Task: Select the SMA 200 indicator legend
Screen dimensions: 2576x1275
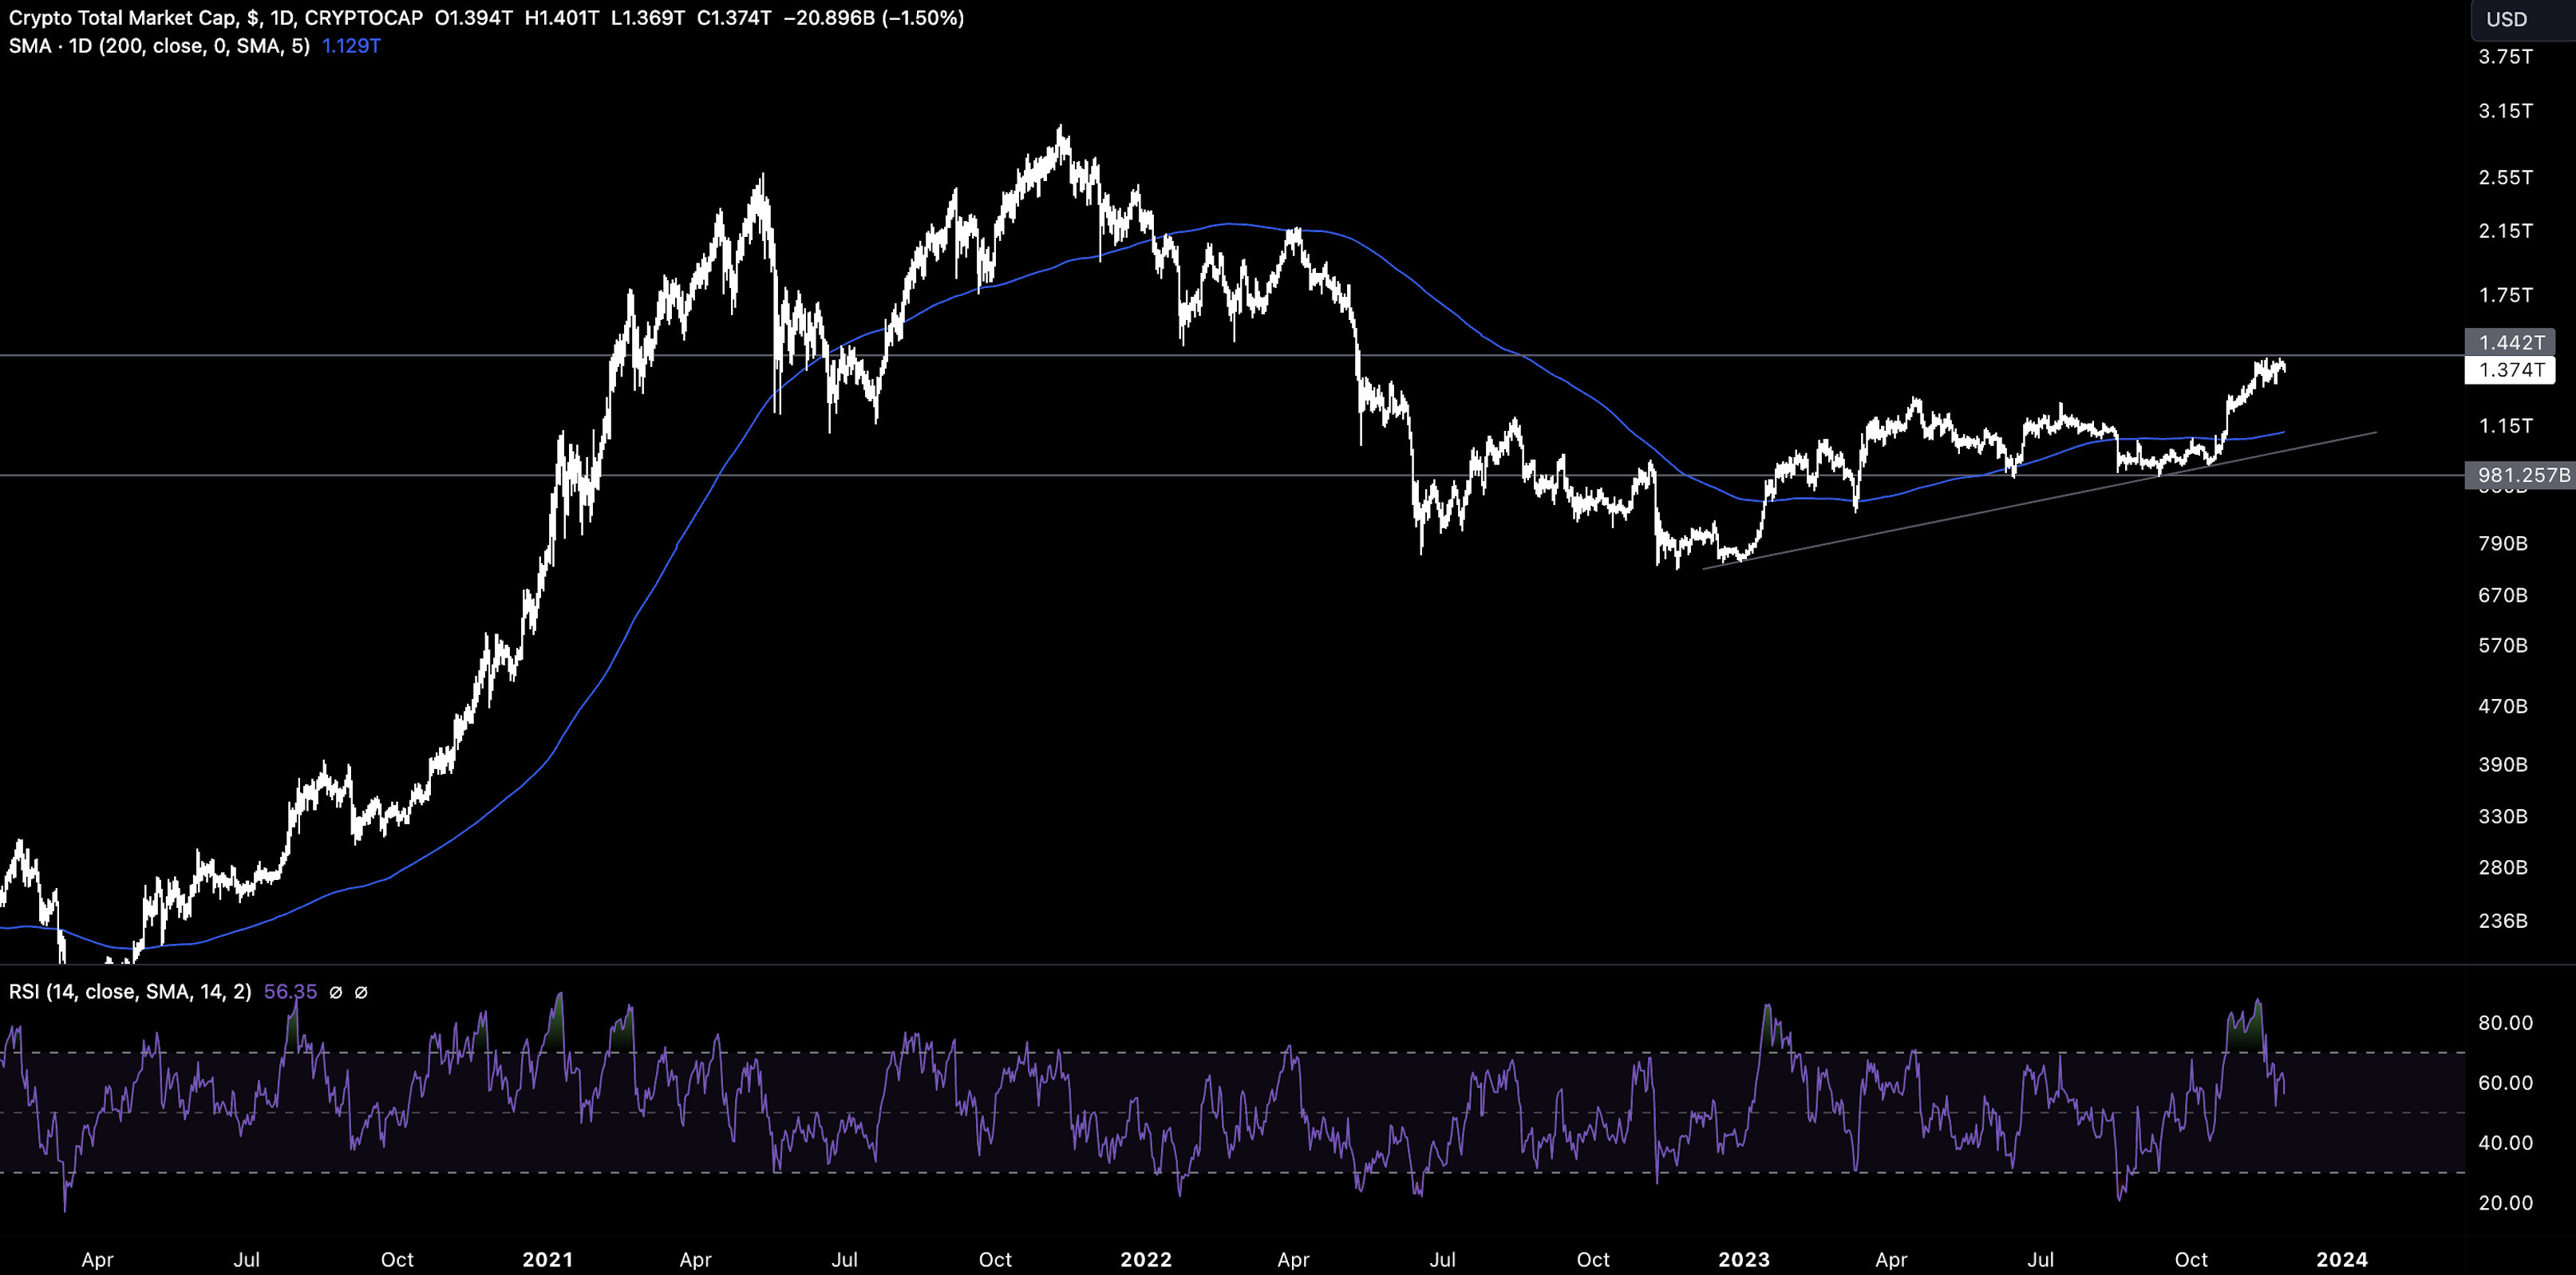Action: pos(159,46)
